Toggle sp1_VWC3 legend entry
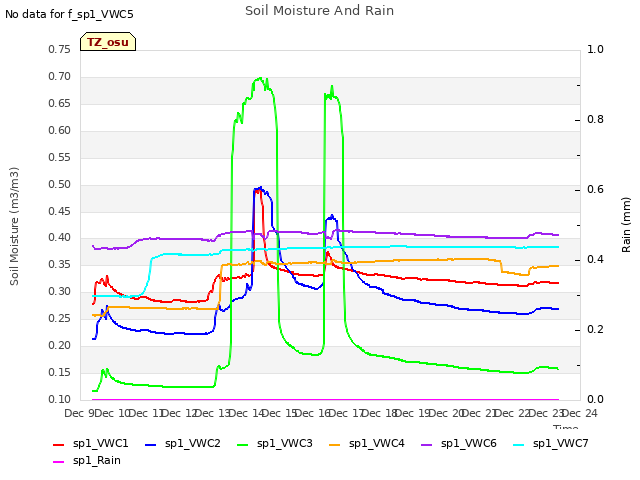640x480 pixels. [x=275, y=444]
